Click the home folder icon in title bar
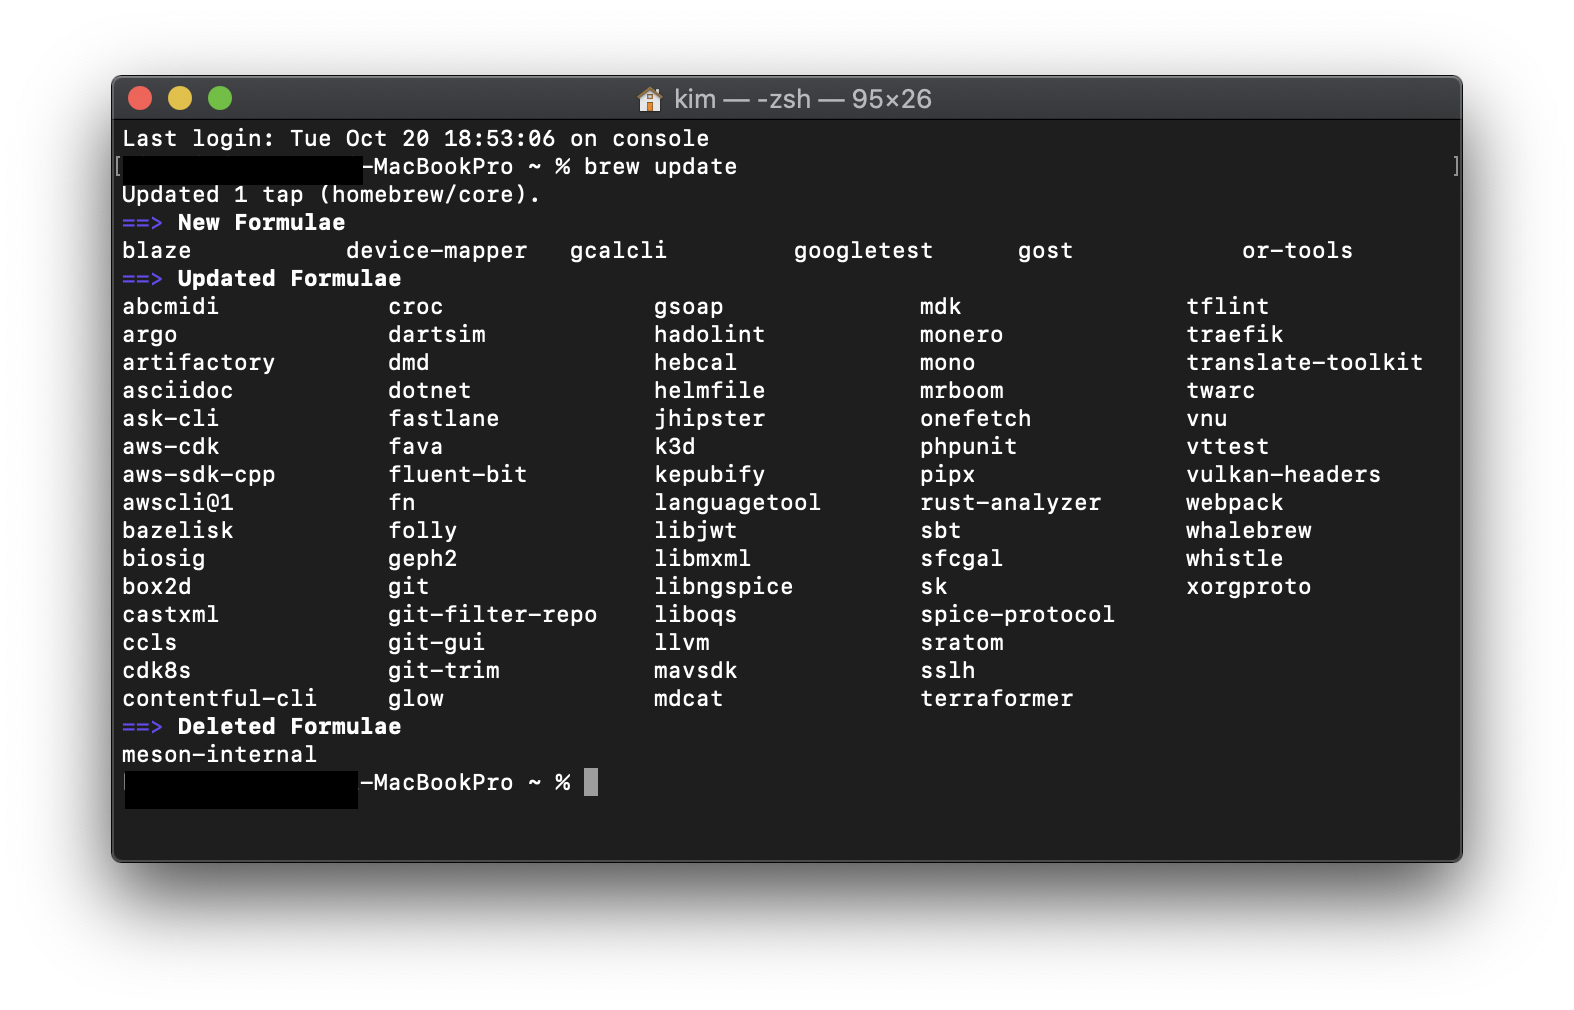Viewport: 1574px width, 1010px height. point(650,99)
